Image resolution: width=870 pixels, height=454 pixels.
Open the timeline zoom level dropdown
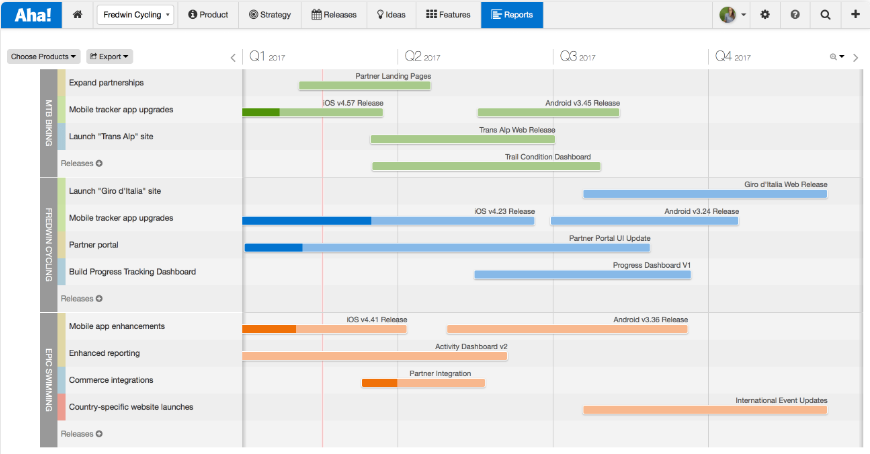pyautogui.click(x=837, y=57)
